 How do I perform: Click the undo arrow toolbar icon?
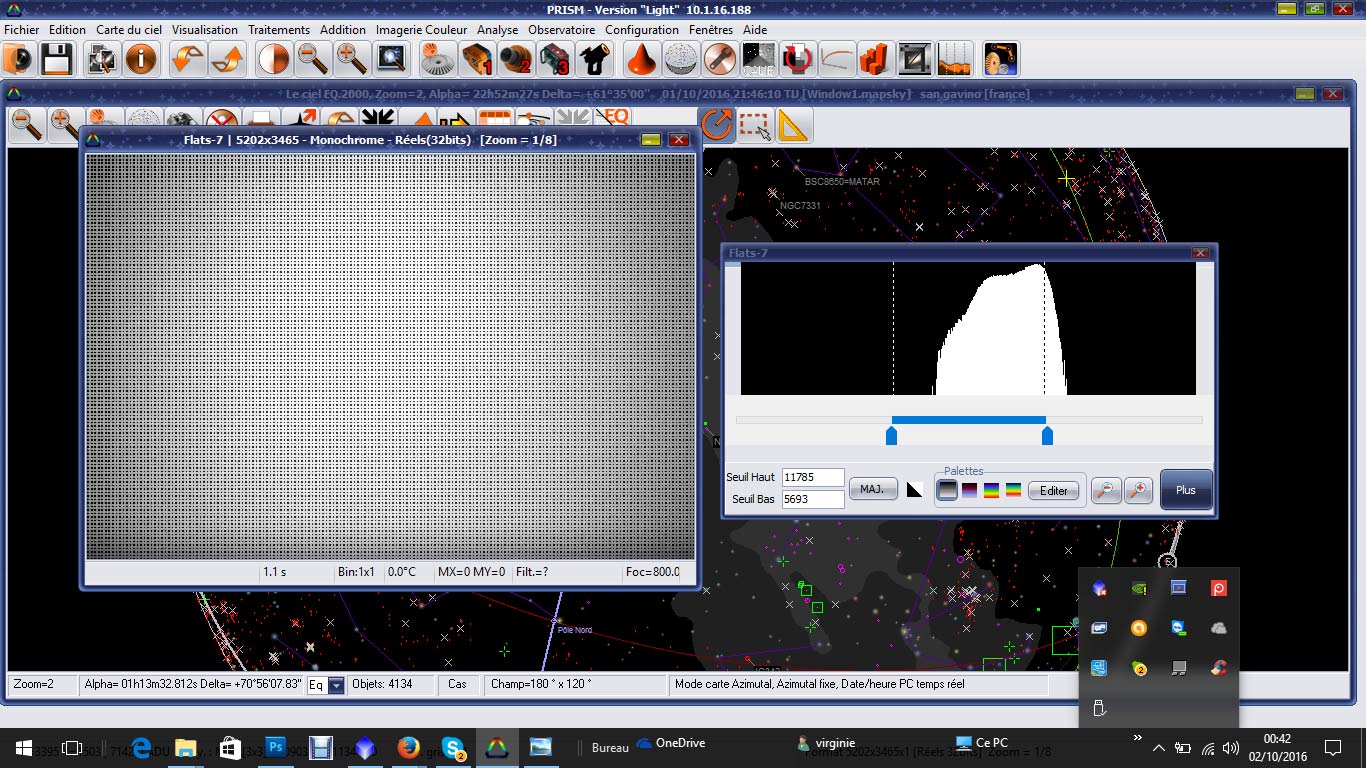click(188, 59)
